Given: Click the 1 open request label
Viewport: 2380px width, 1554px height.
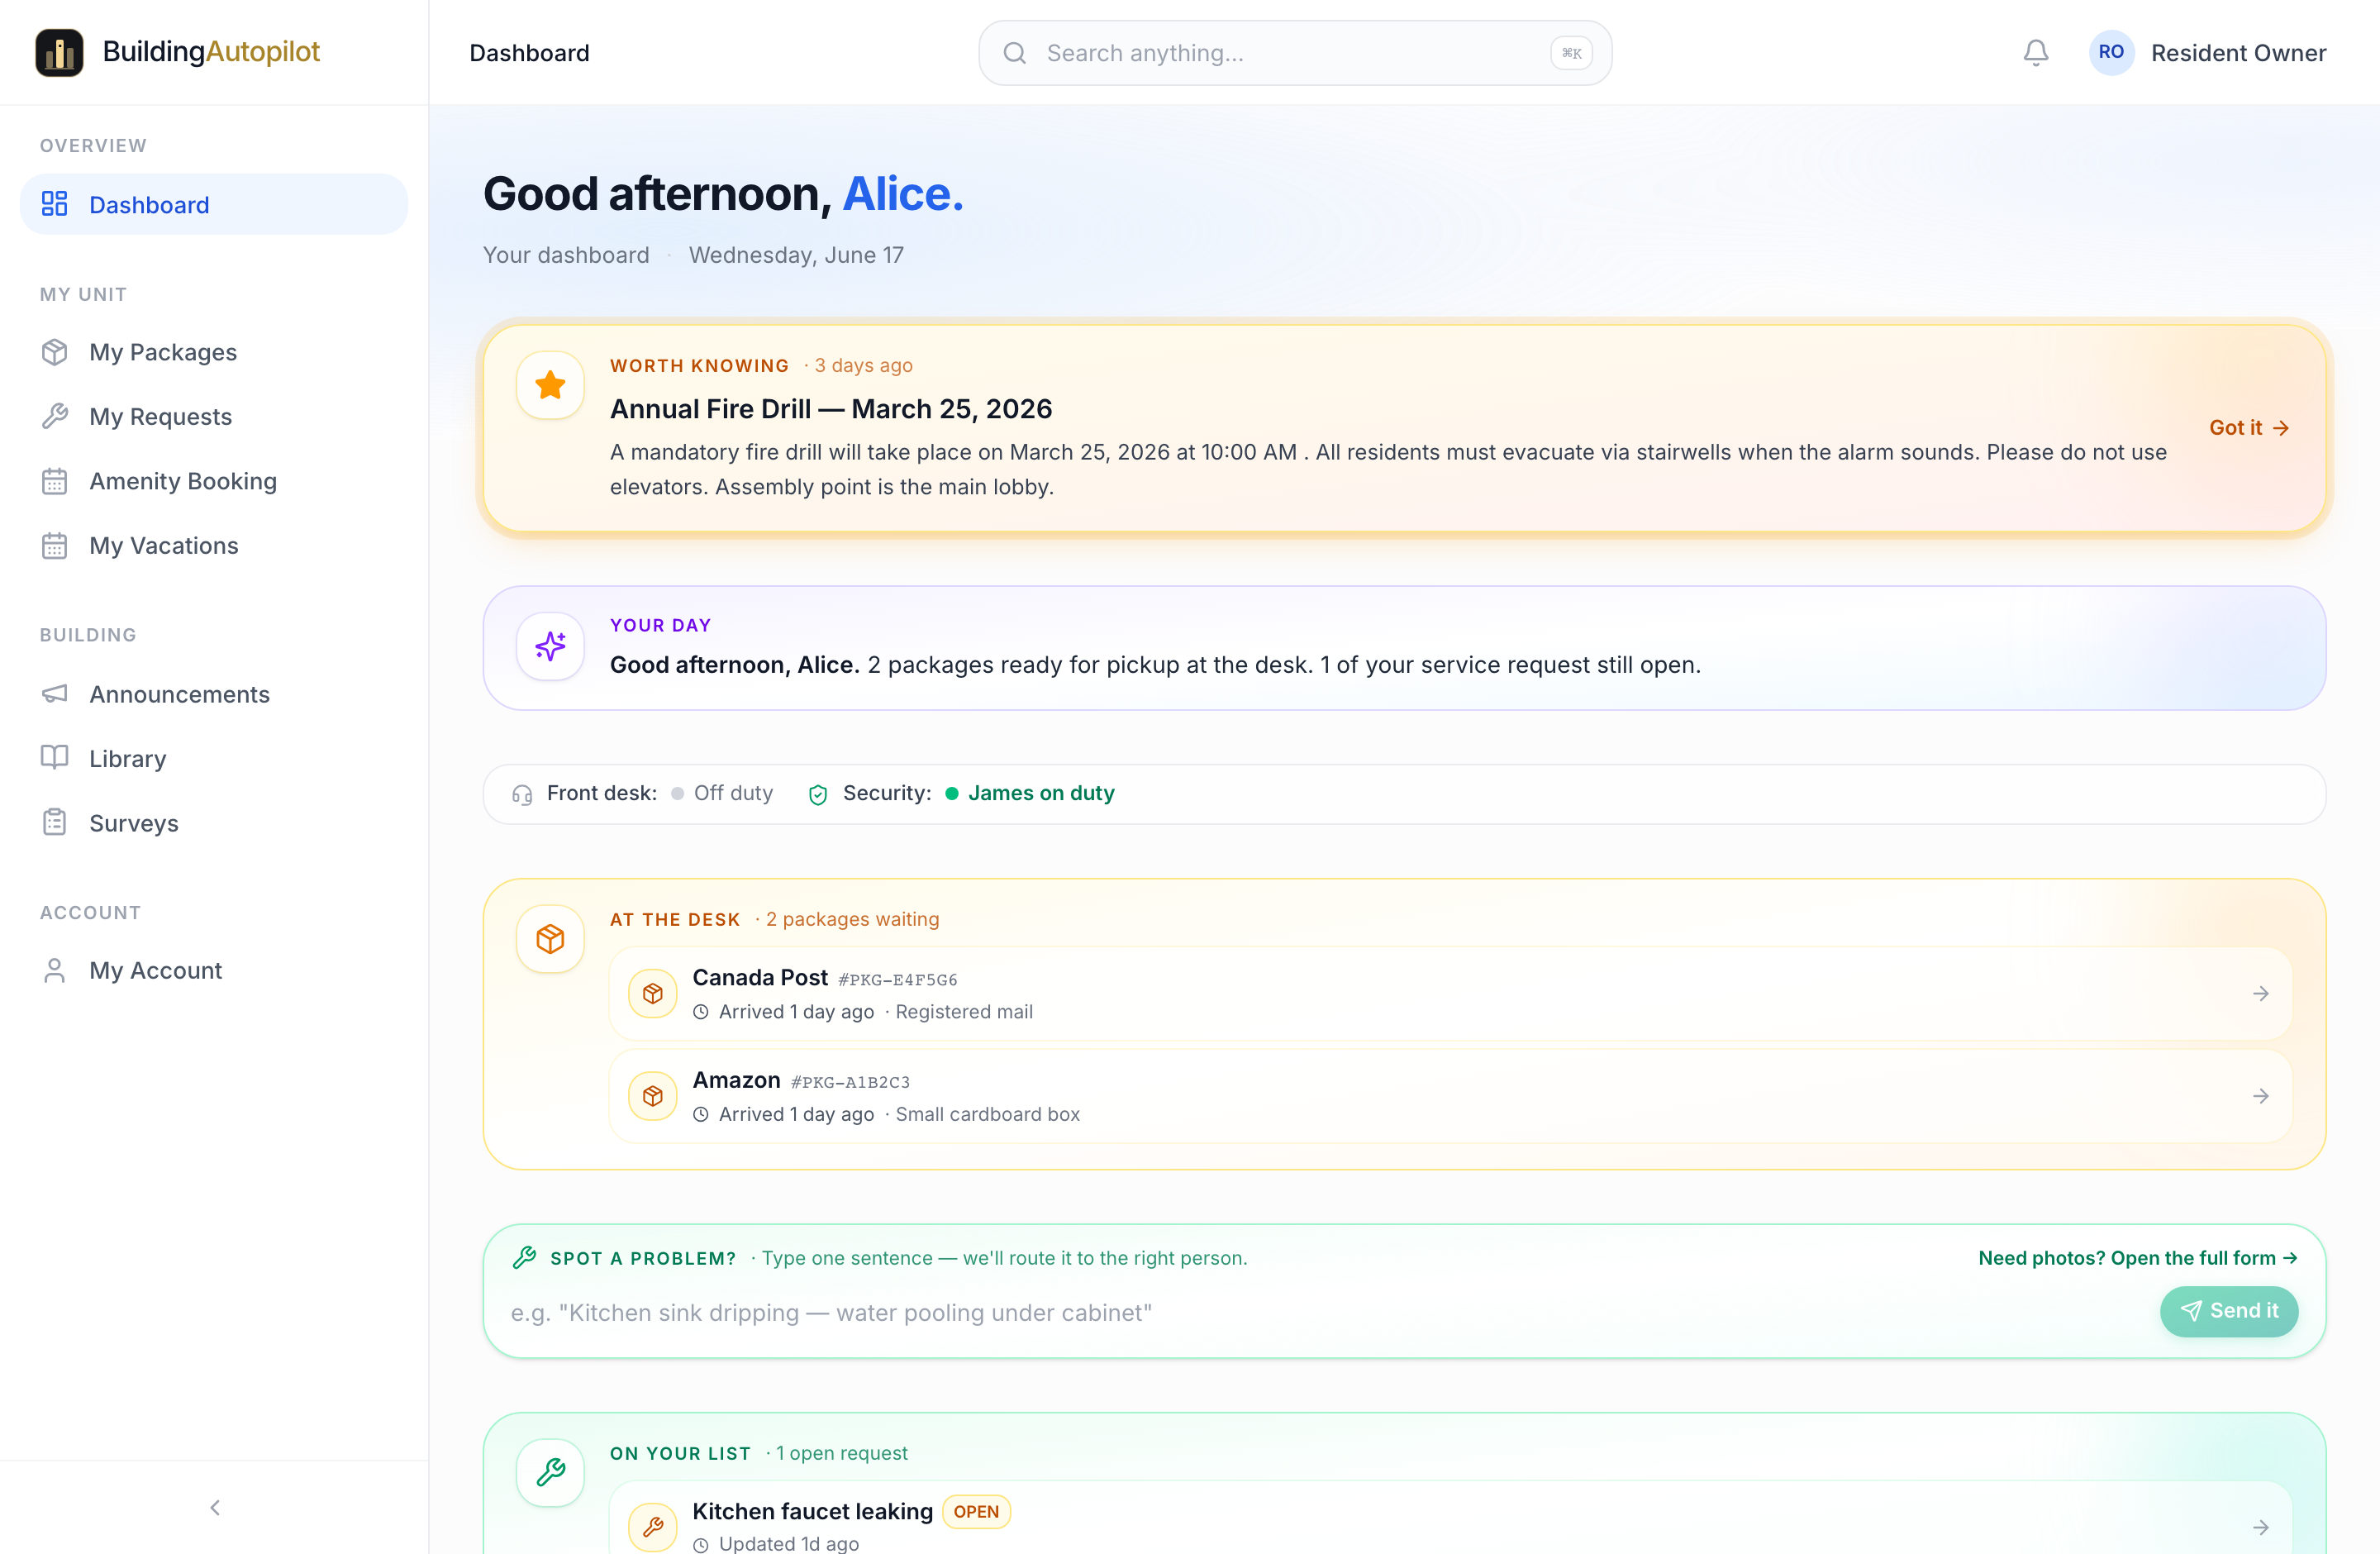Looking at the screenshot, I should click(842, 1453).
